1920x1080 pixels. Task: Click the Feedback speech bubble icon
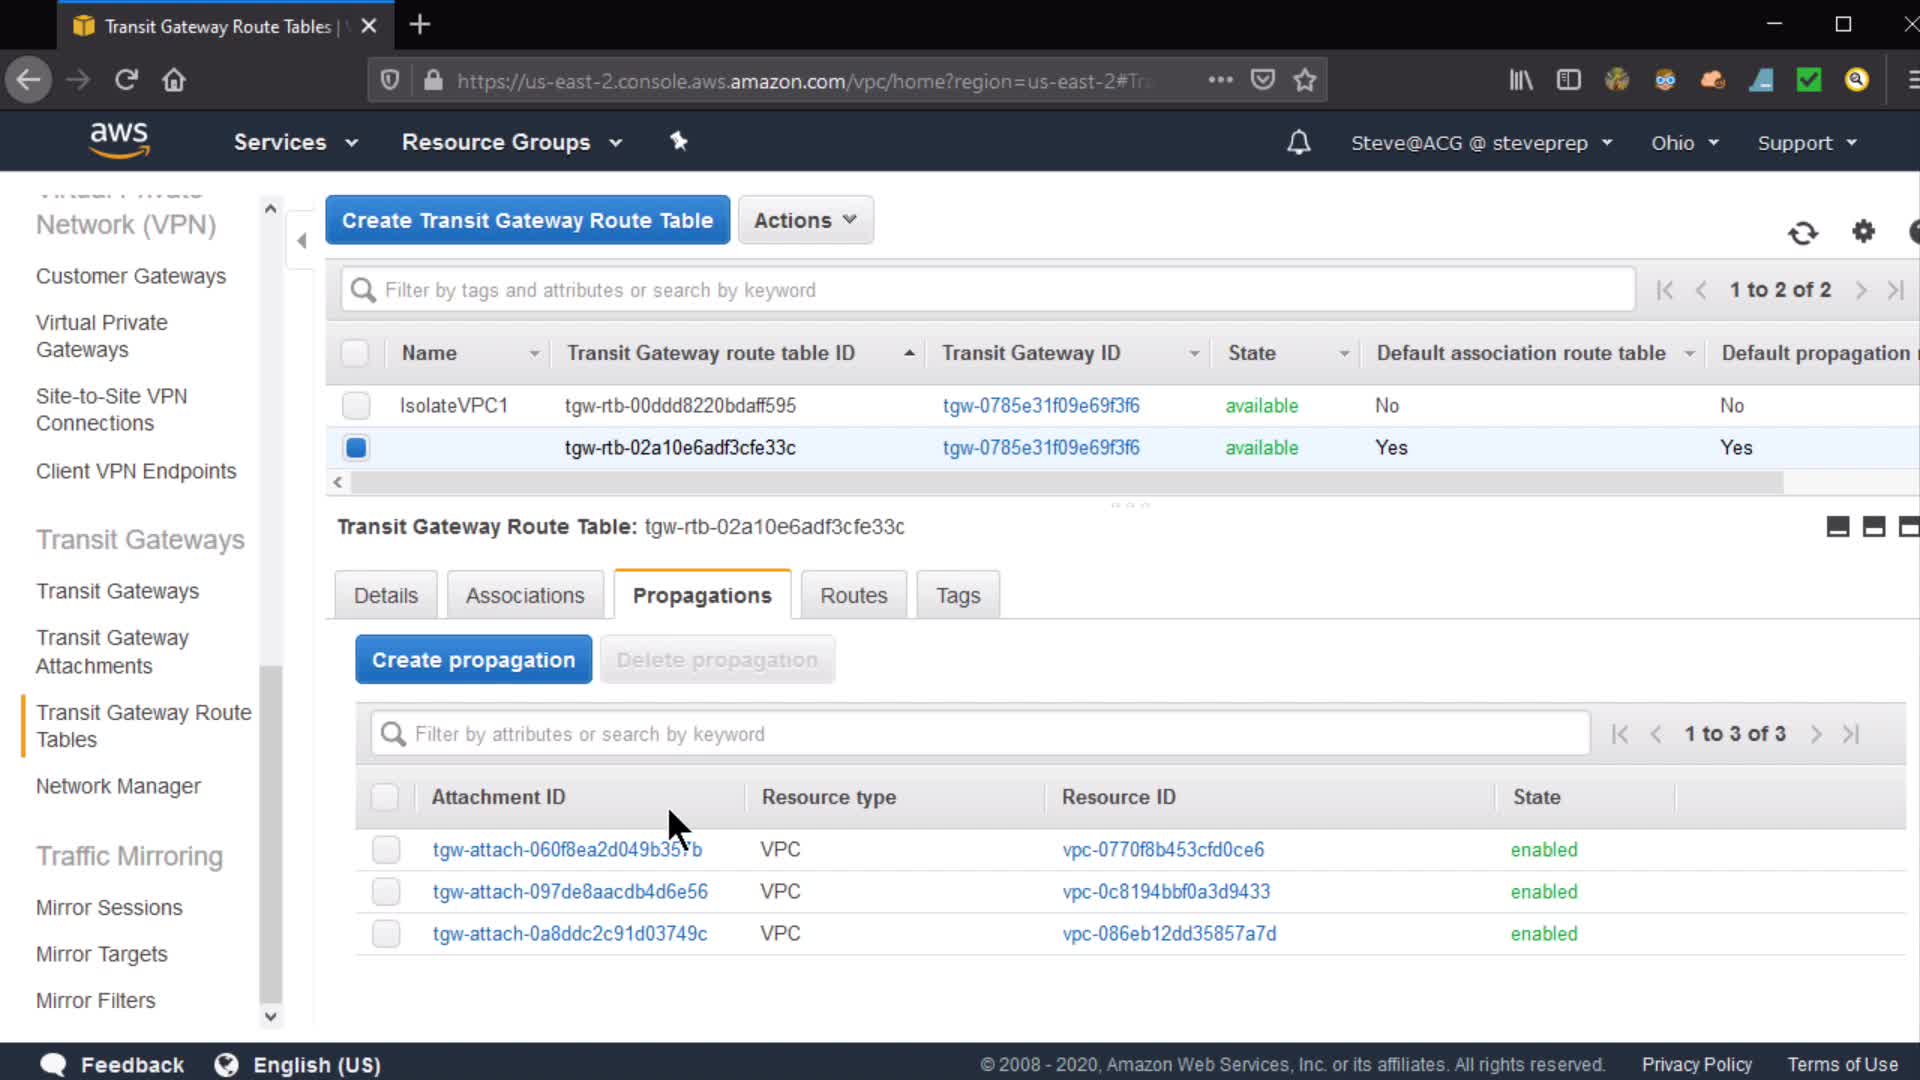[53, 1064]
